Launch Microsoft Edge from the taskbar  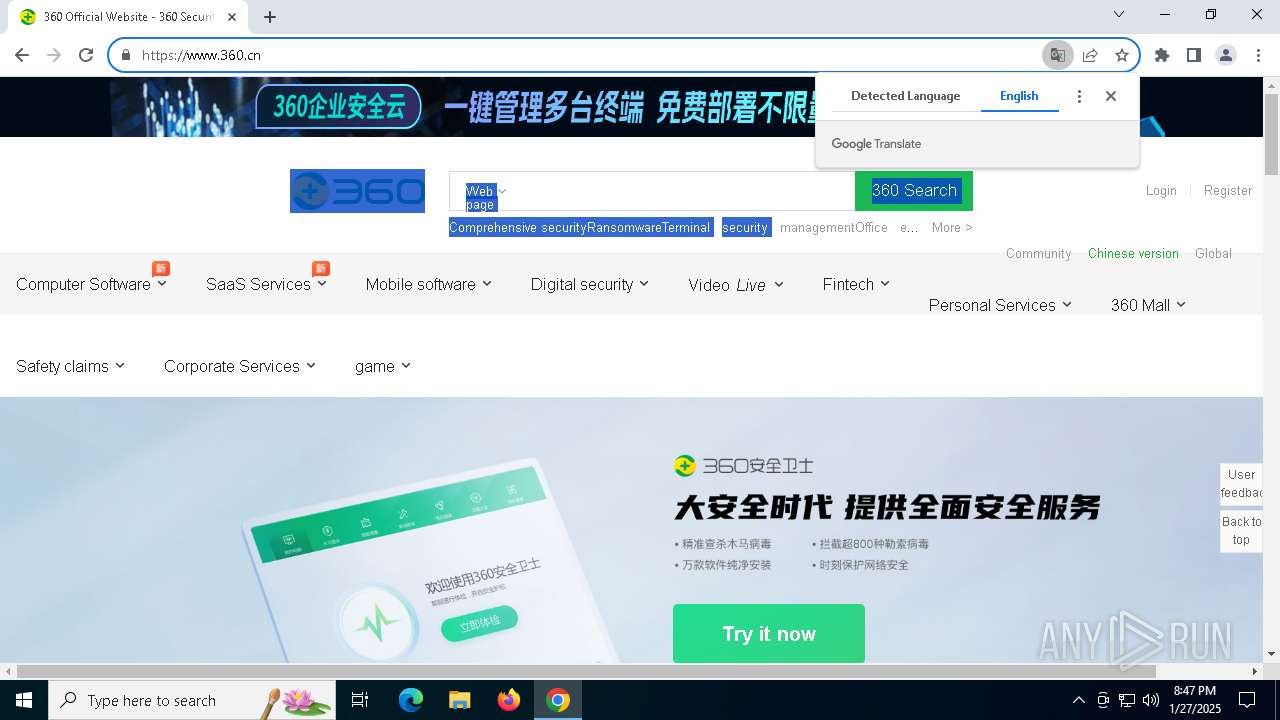[x=411, y=700]
